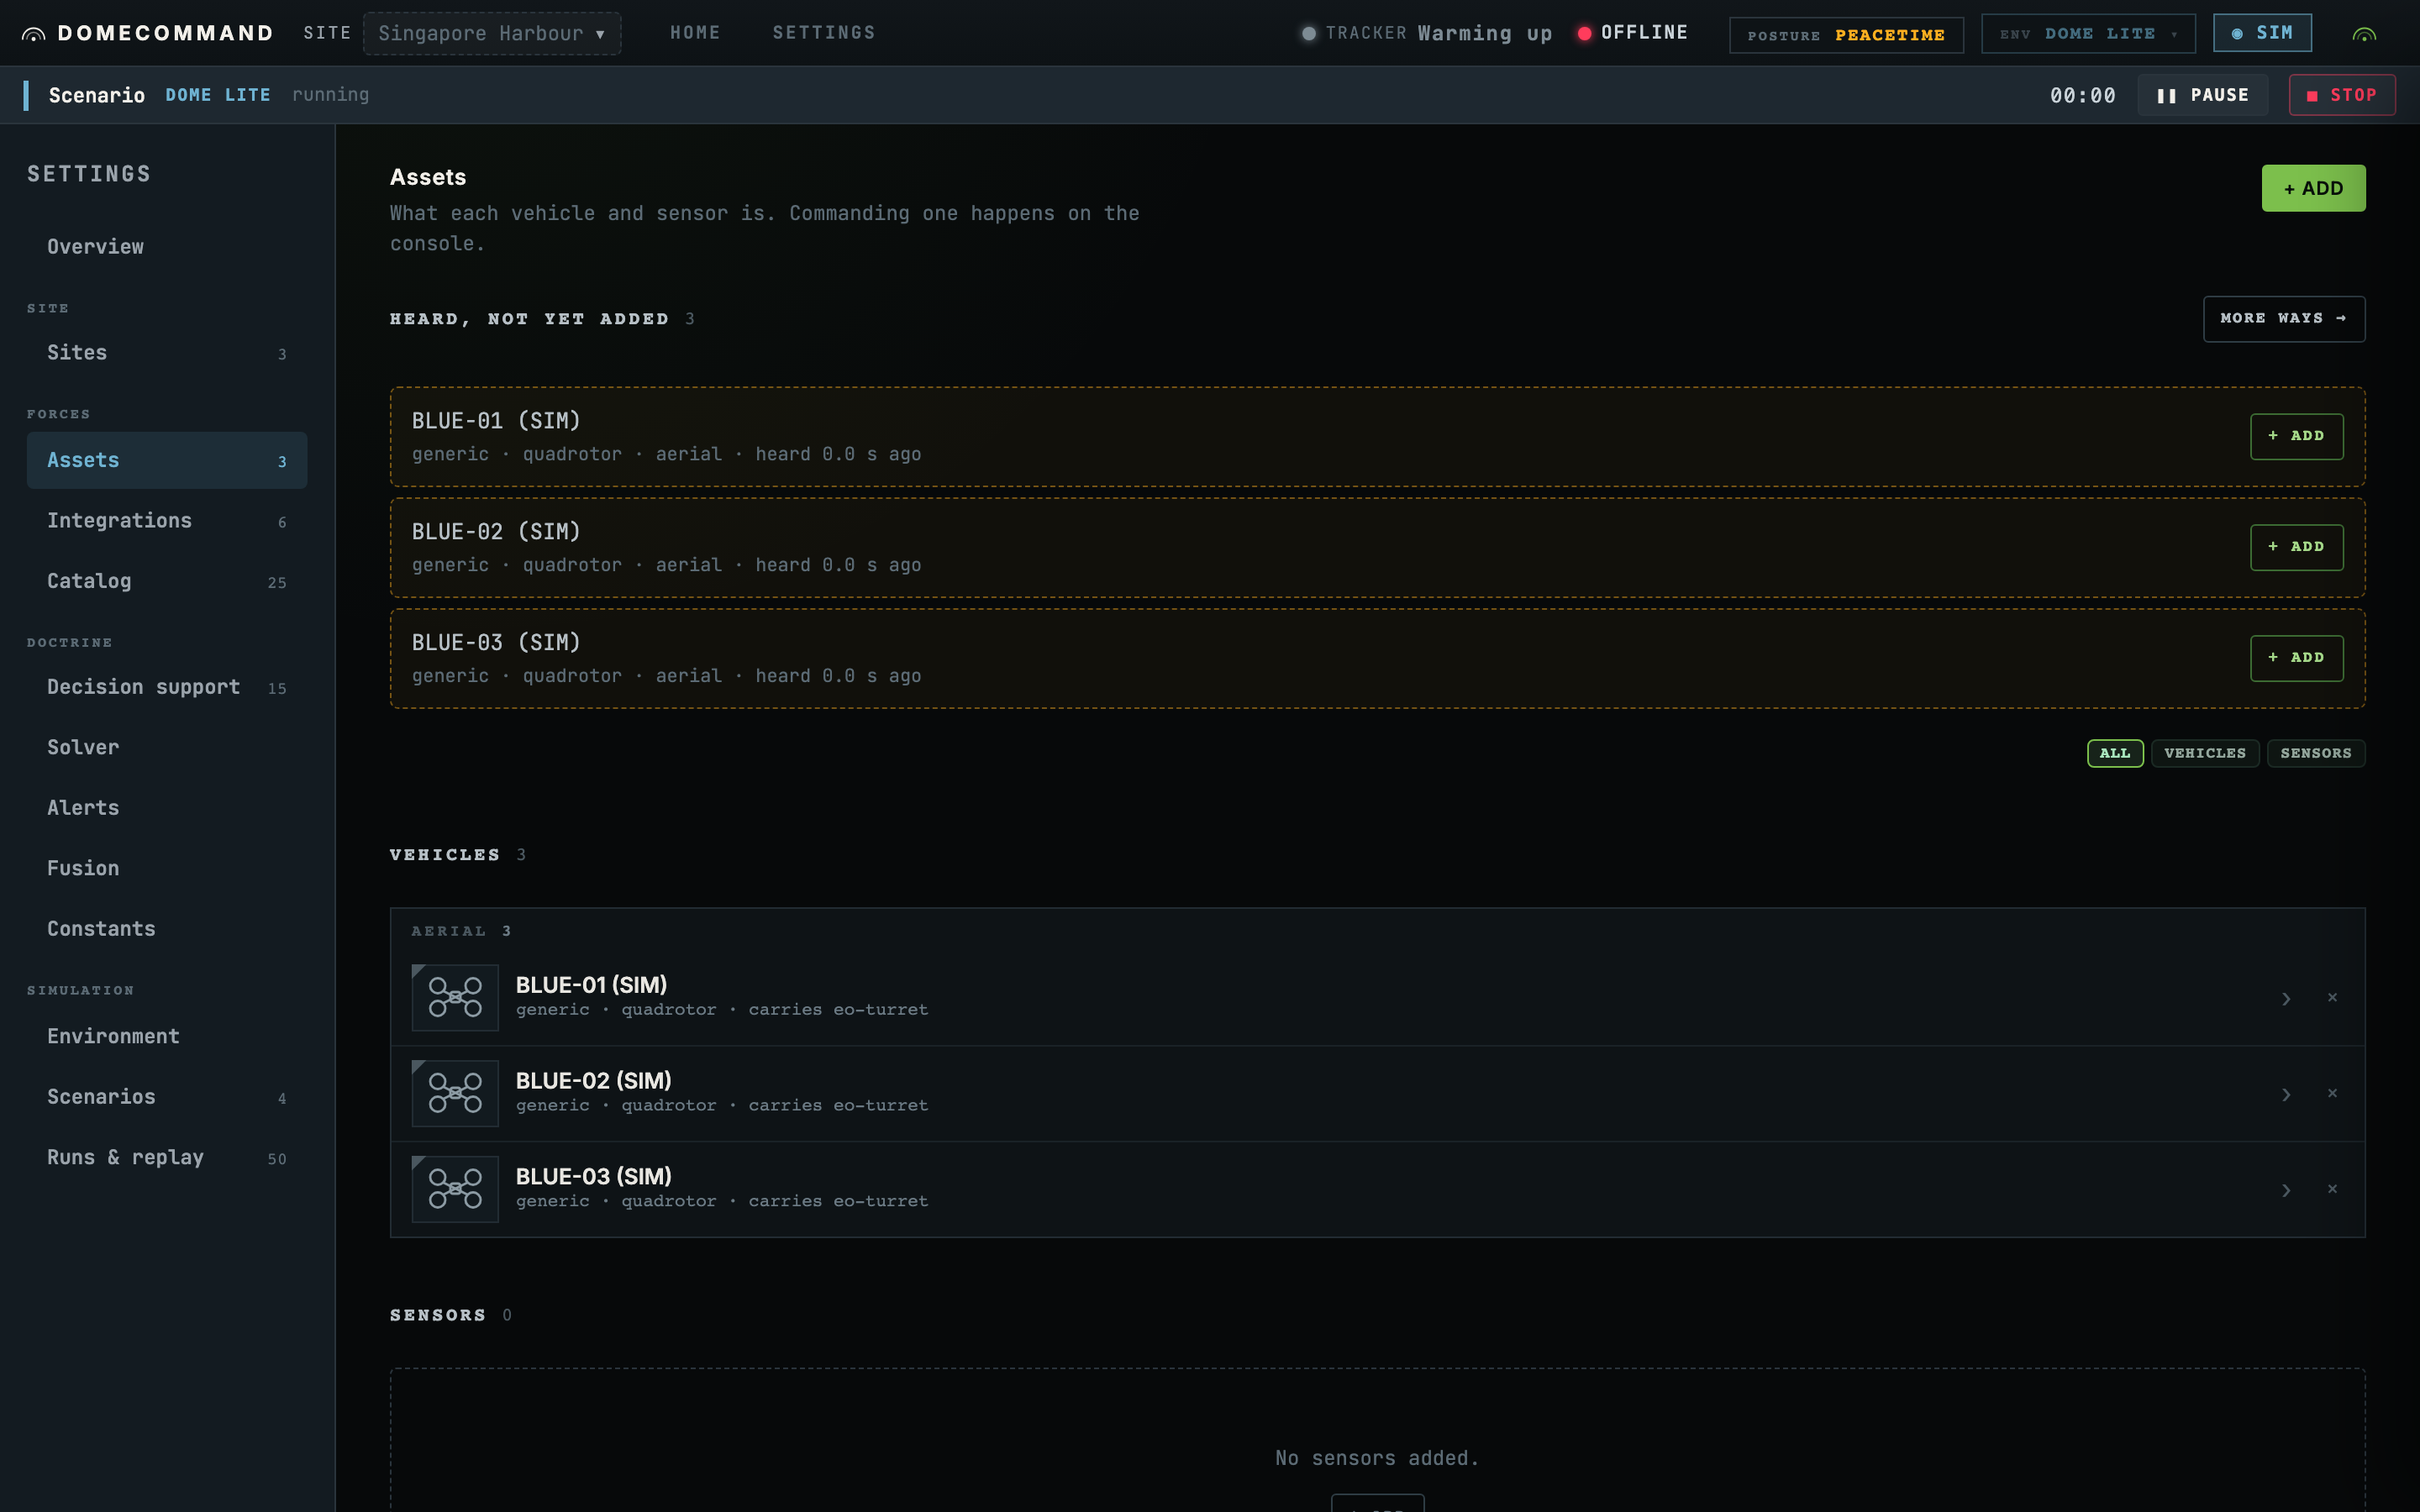
Task: Open More Ways link
Action: click(2284, 319)
